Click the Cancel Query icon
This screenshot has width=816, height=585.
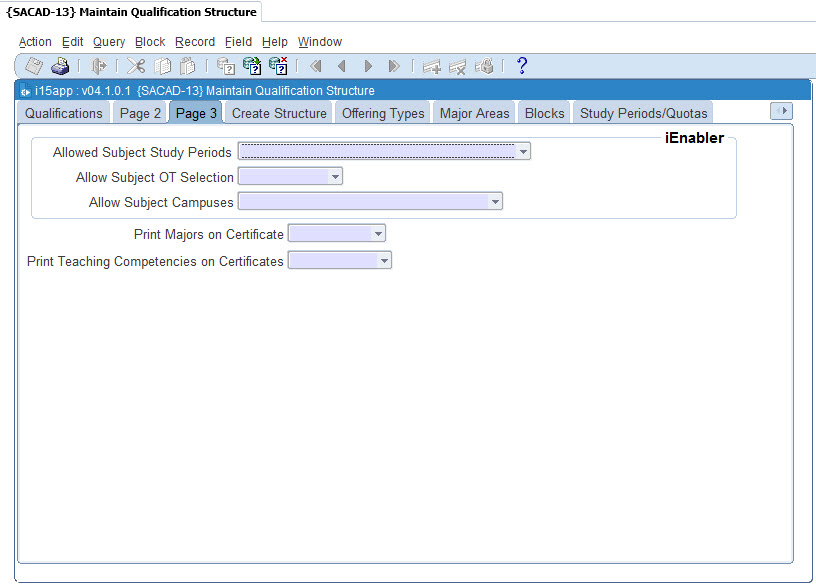tap(278, 67)
